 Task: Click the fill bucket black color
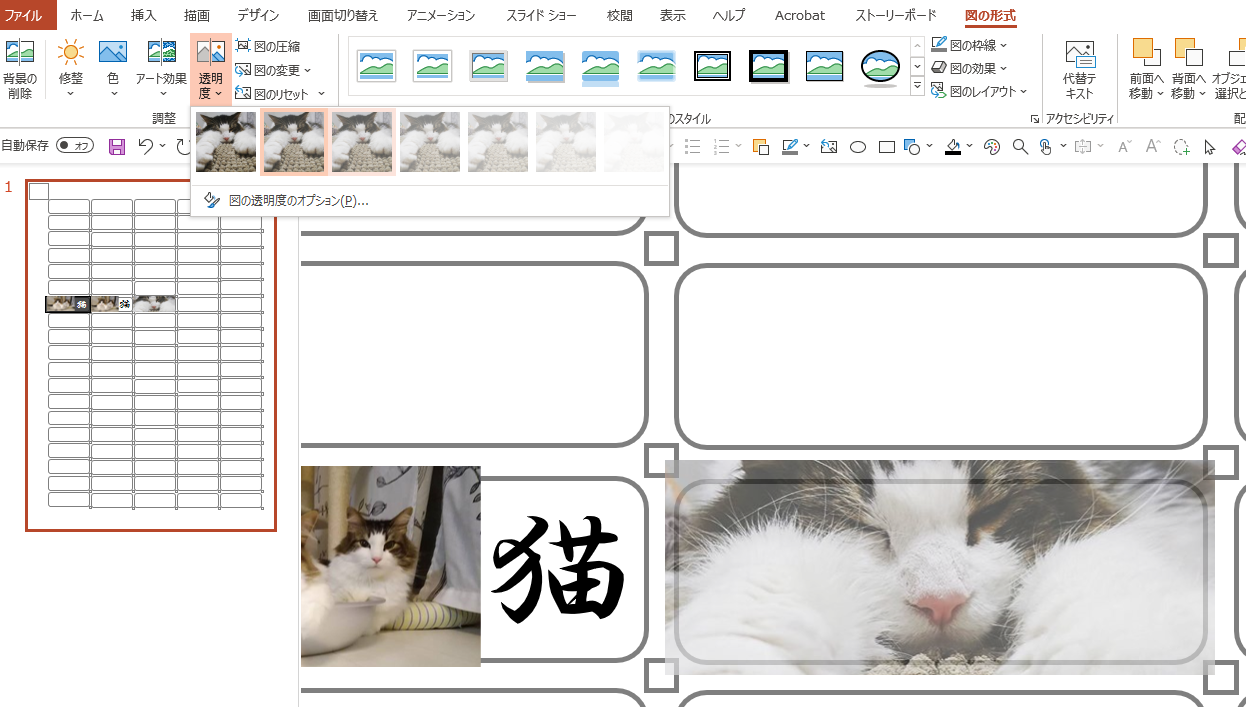pyautogui.click(x=953, y=147)
